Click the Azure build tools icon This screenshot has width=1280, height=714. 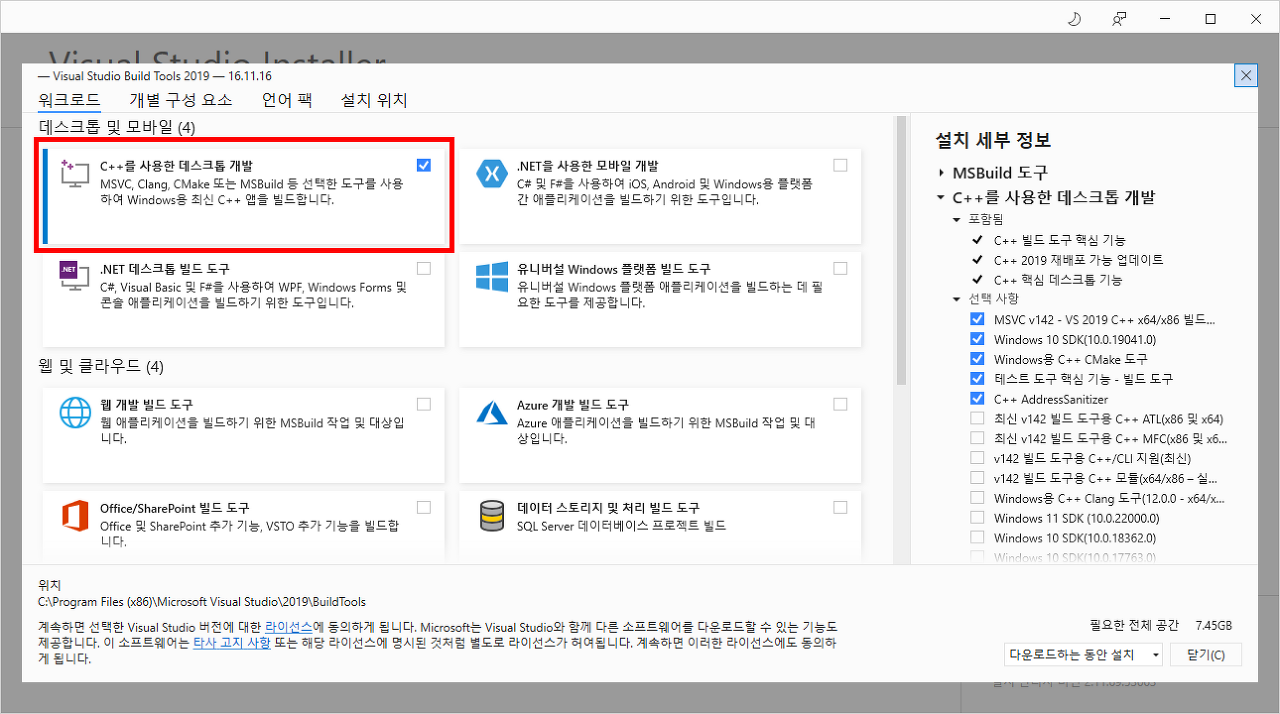click(491, 412)
